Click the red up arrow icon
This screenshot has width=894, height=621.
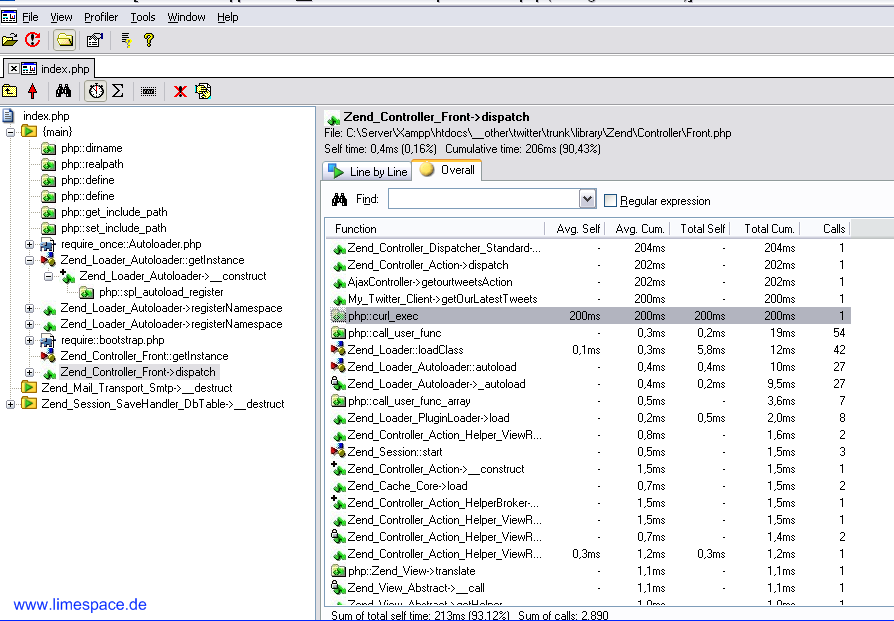[x=33, y=91]
